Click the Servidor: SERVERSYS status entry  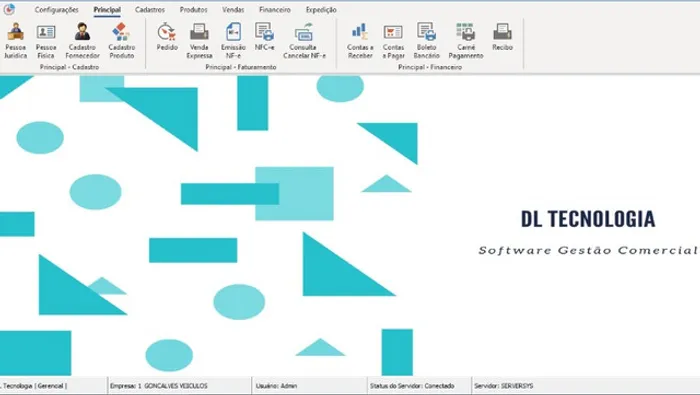pos(504,386)
